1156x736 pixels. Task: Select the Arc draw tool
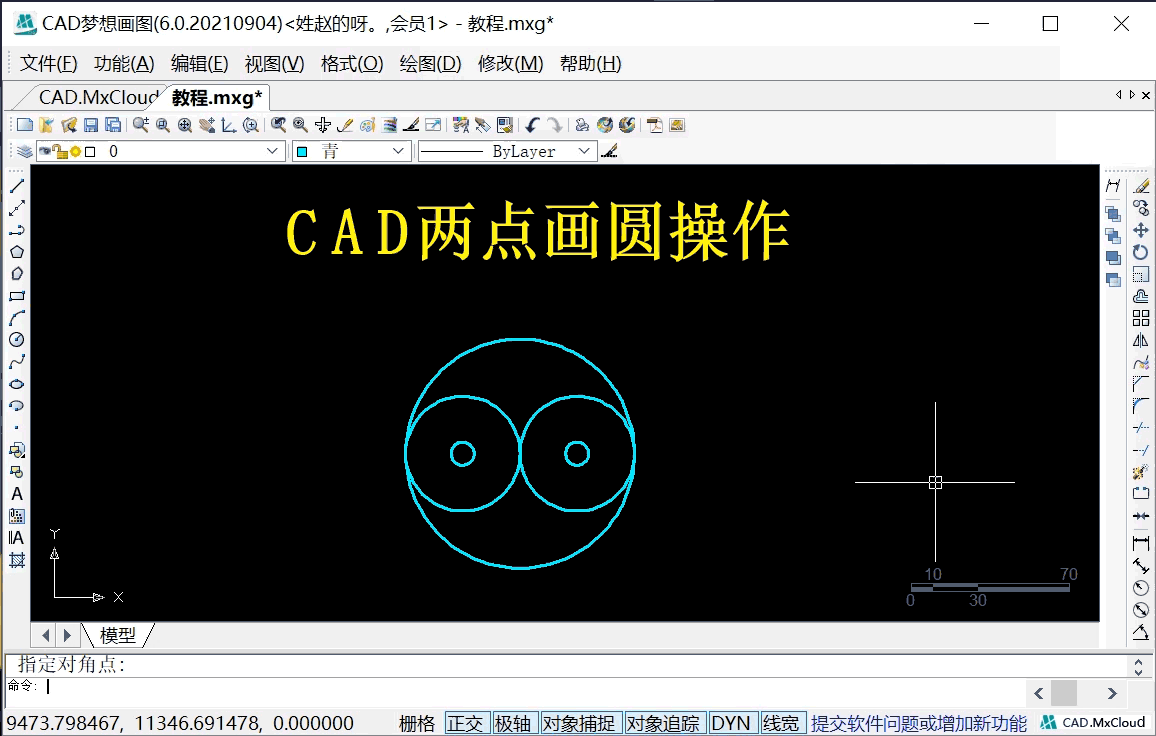click(x=17, y=319)
